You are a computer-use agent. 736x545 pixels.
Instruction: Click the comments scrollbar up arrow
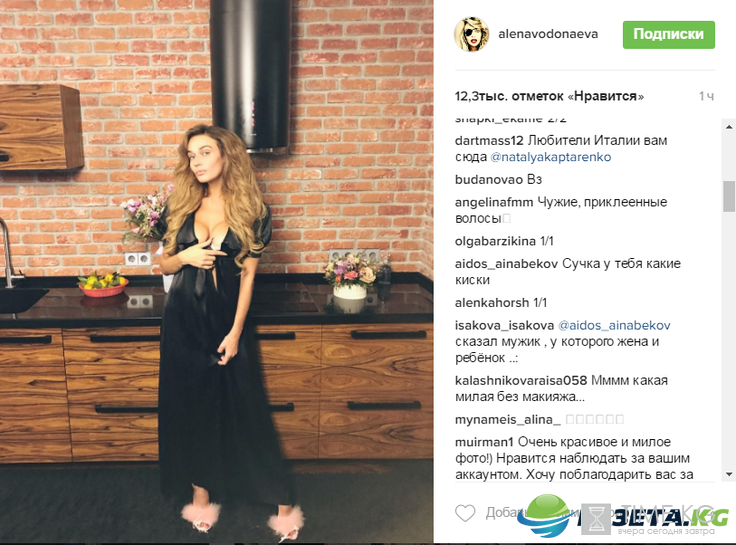pyautogui.click(x=729, y=127)
